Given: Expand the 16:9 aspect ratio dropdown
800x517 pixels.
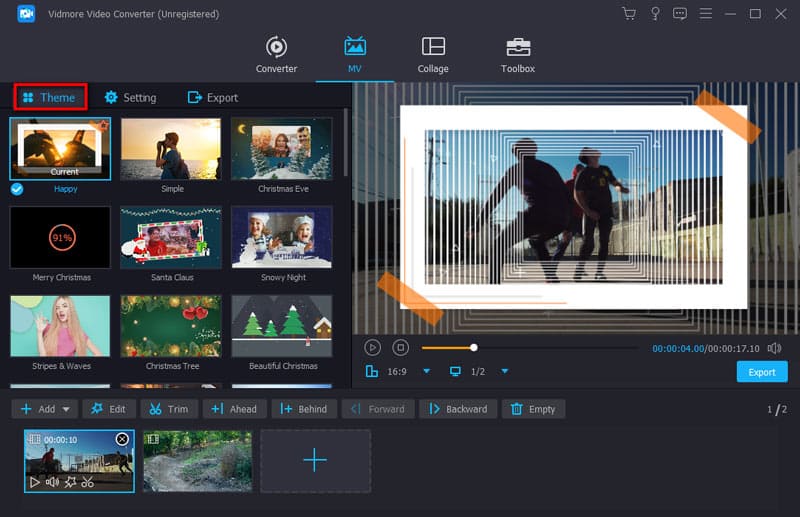Looking at the screenshot, I should point(426,372).
